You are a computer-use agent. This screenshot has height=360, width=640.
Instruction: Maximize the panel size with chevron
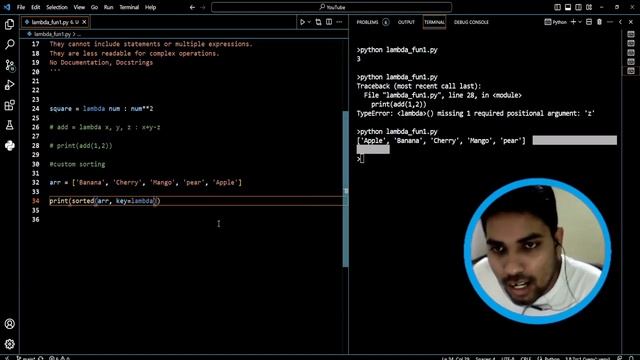(620, 22)
